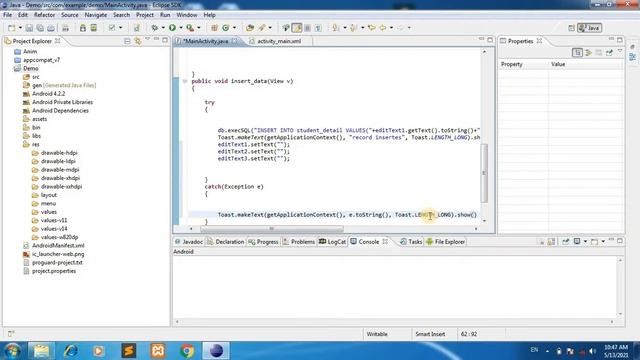This screenshot has width=640, height=360.
Task: Select AndroidManifest.xml in Project Explorer
Action: tap(58, 245)
